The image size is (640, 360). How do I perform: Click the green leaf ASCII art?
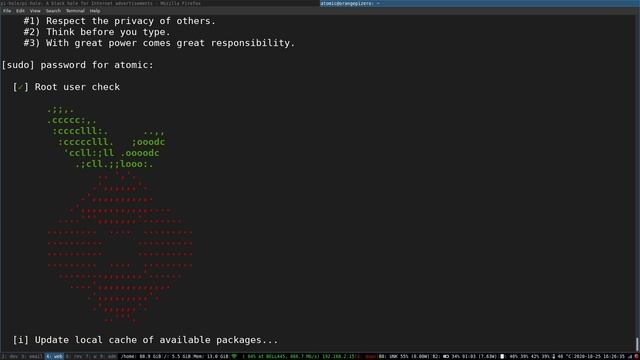pos(106,137)
